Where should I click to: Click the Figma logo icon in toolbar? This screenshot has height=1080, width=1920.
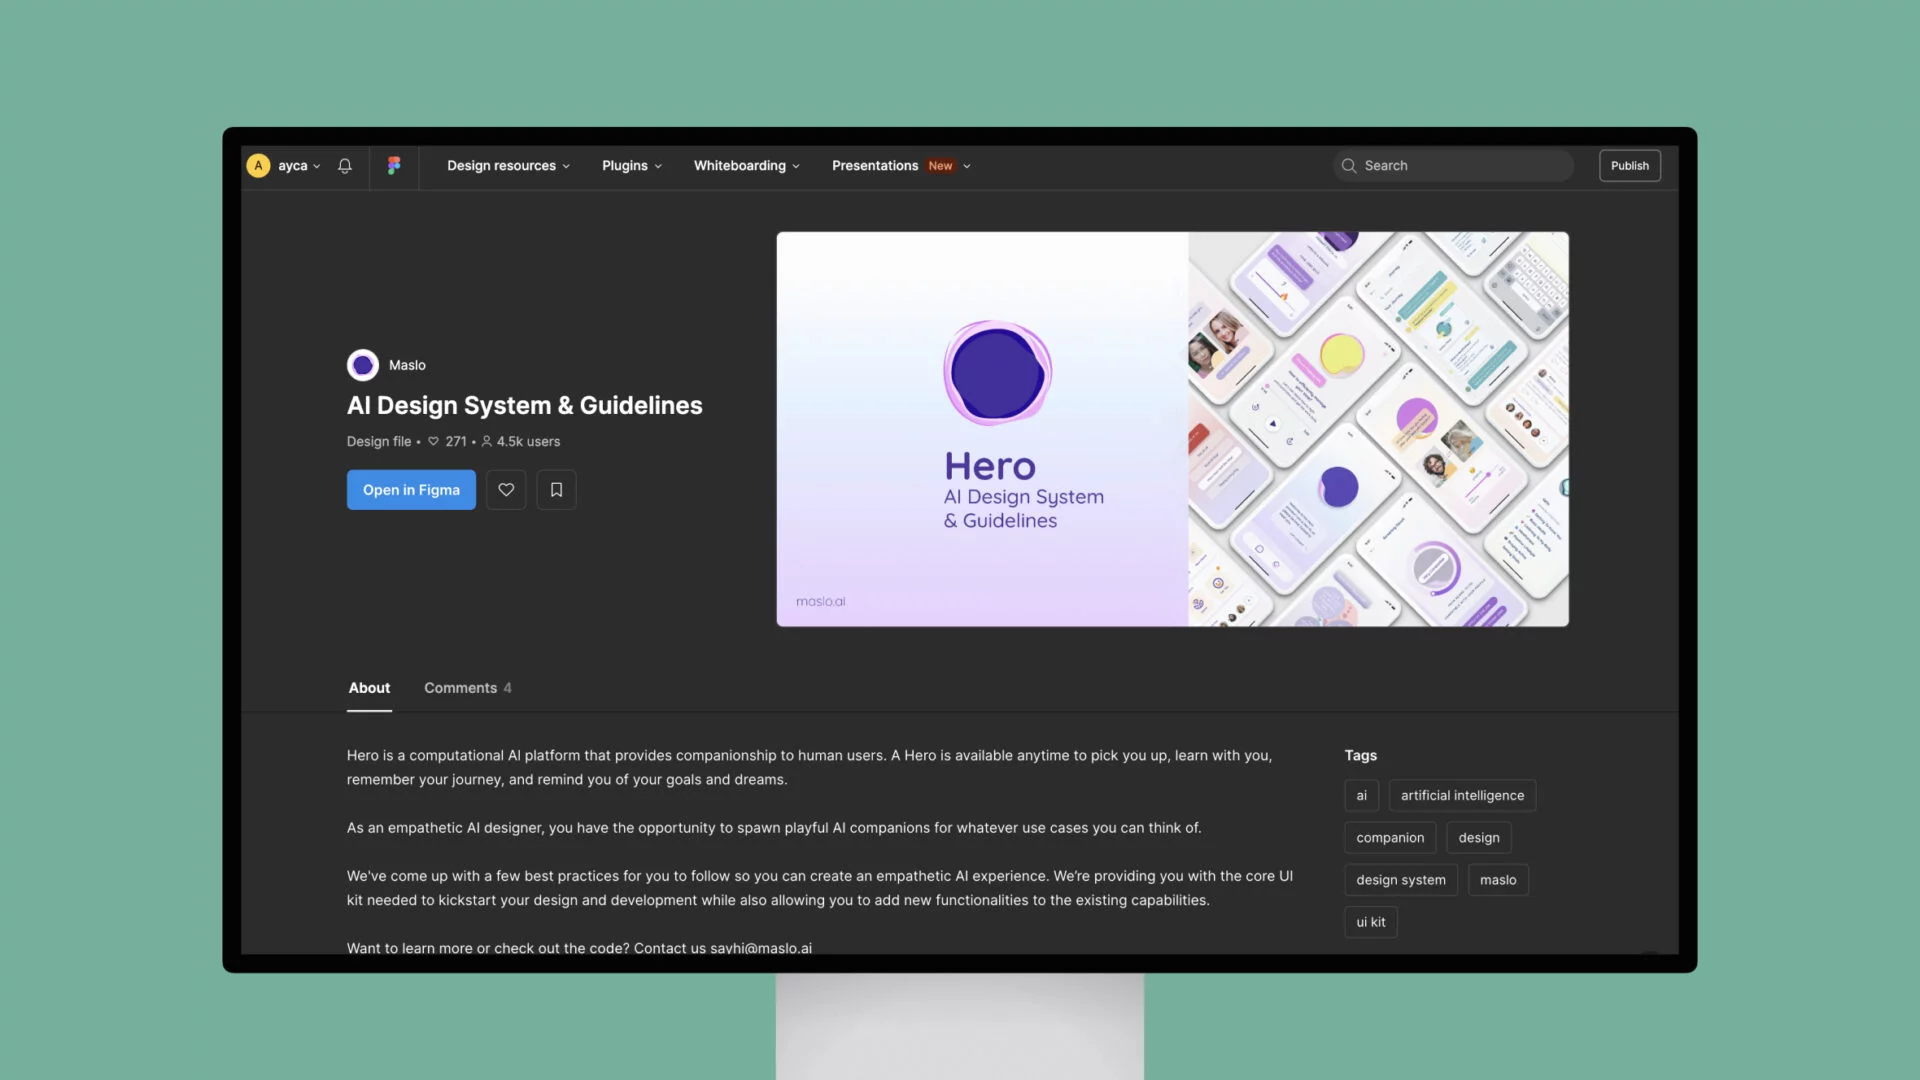click(394, 165)
